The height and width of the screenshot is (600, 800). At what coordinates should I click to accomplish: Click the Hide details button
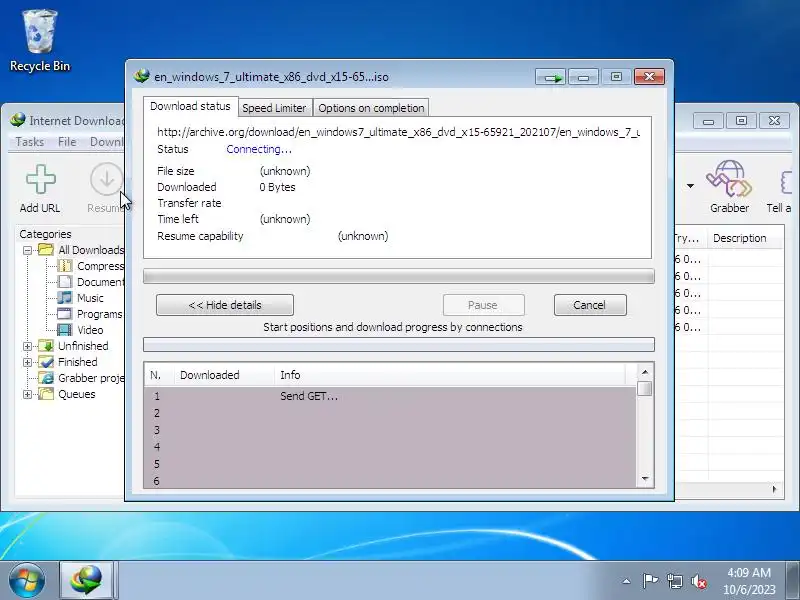[225, 305]
